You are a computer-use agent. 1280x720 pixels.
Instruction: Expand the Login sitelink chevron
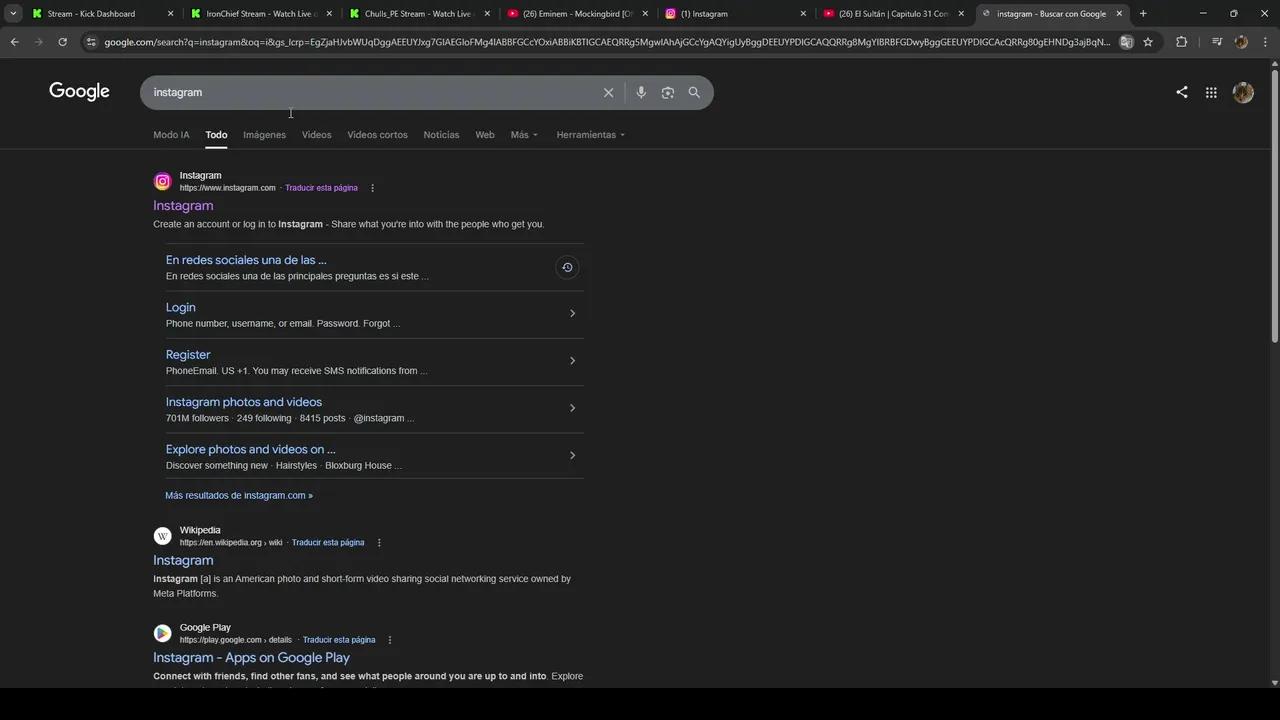tap(572, 313)
